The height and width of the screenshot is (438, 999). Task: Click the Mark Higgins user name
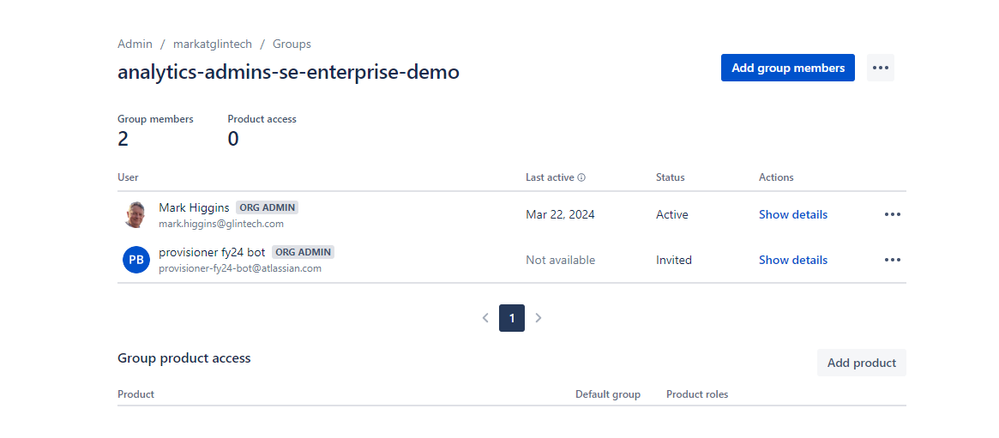194,208
